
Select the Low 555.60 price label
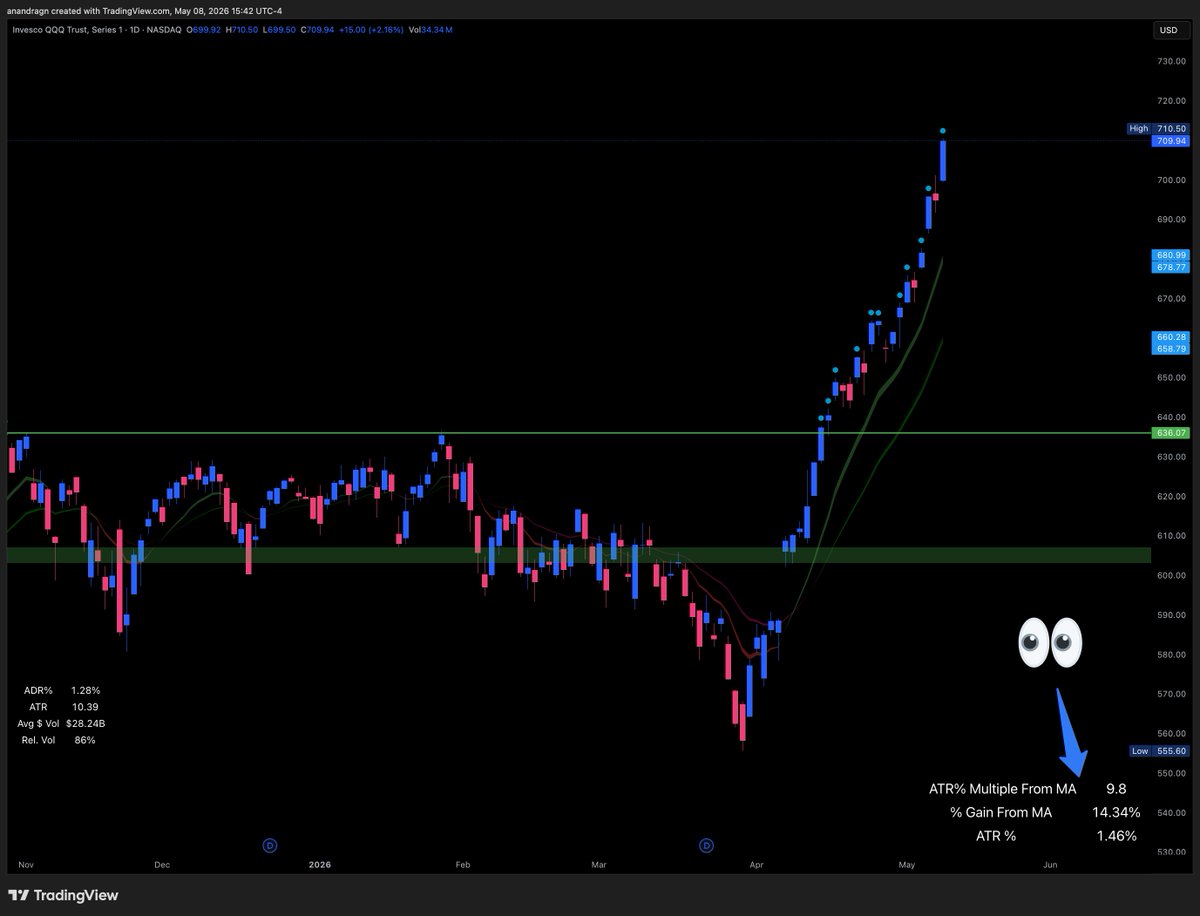pyautogui.click(x=1158, y=751)
